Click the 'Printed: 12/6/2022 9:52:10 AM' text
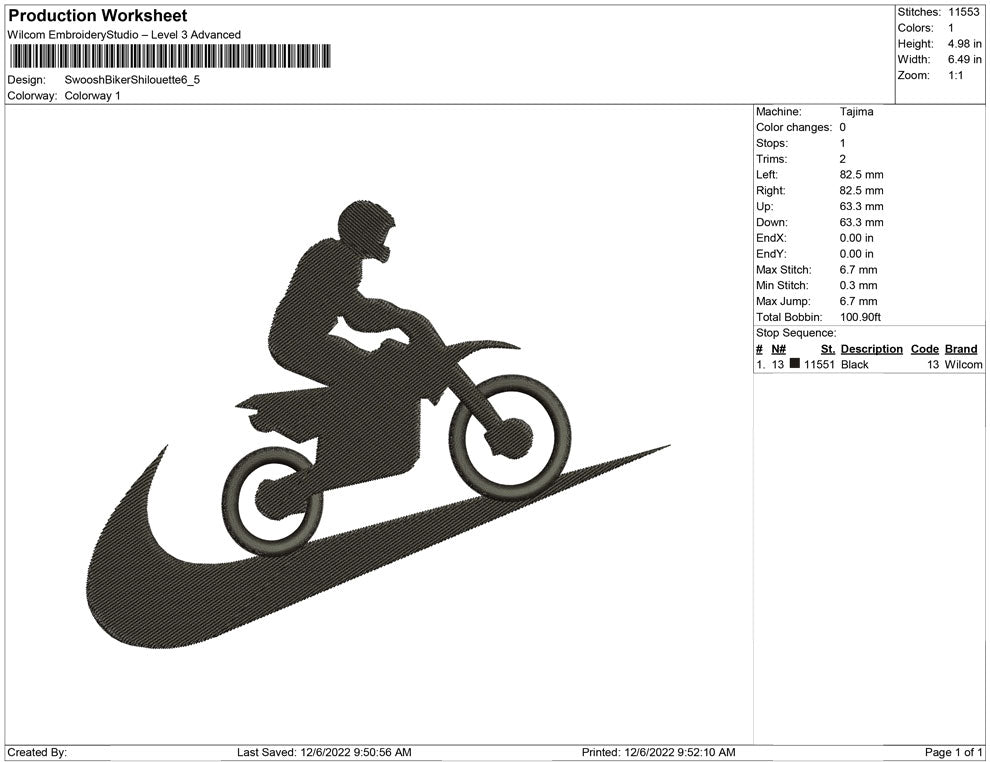990x762 pixels. (x=659, y=752)
